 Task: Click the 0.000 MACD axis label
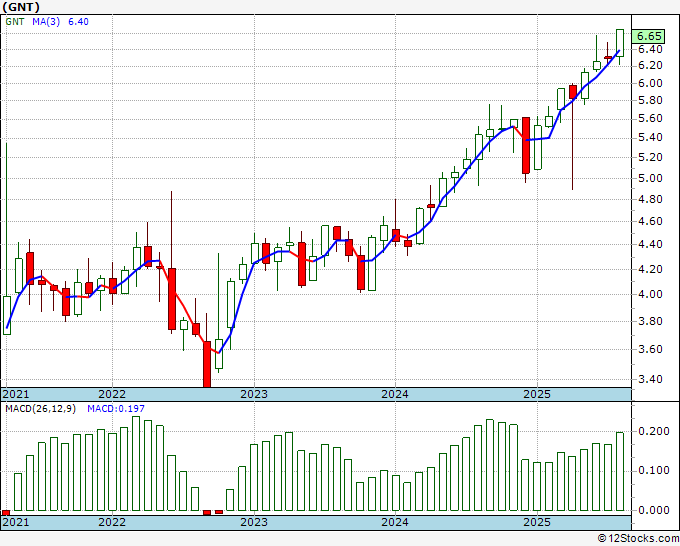tap(654, 510)
